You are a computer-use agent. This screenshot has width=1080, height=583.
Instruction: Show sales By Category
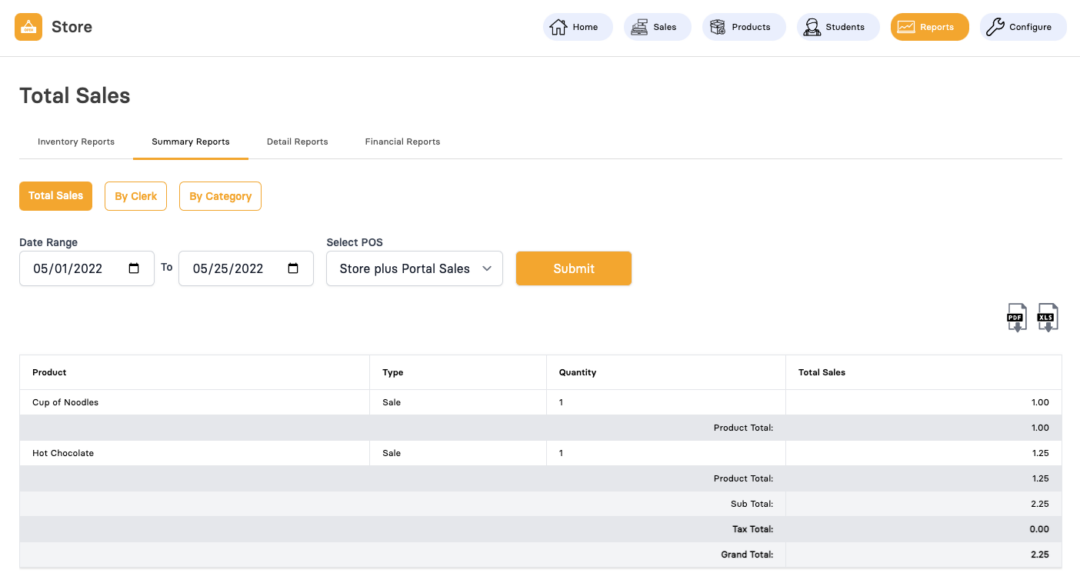click(x=220, y=196)
